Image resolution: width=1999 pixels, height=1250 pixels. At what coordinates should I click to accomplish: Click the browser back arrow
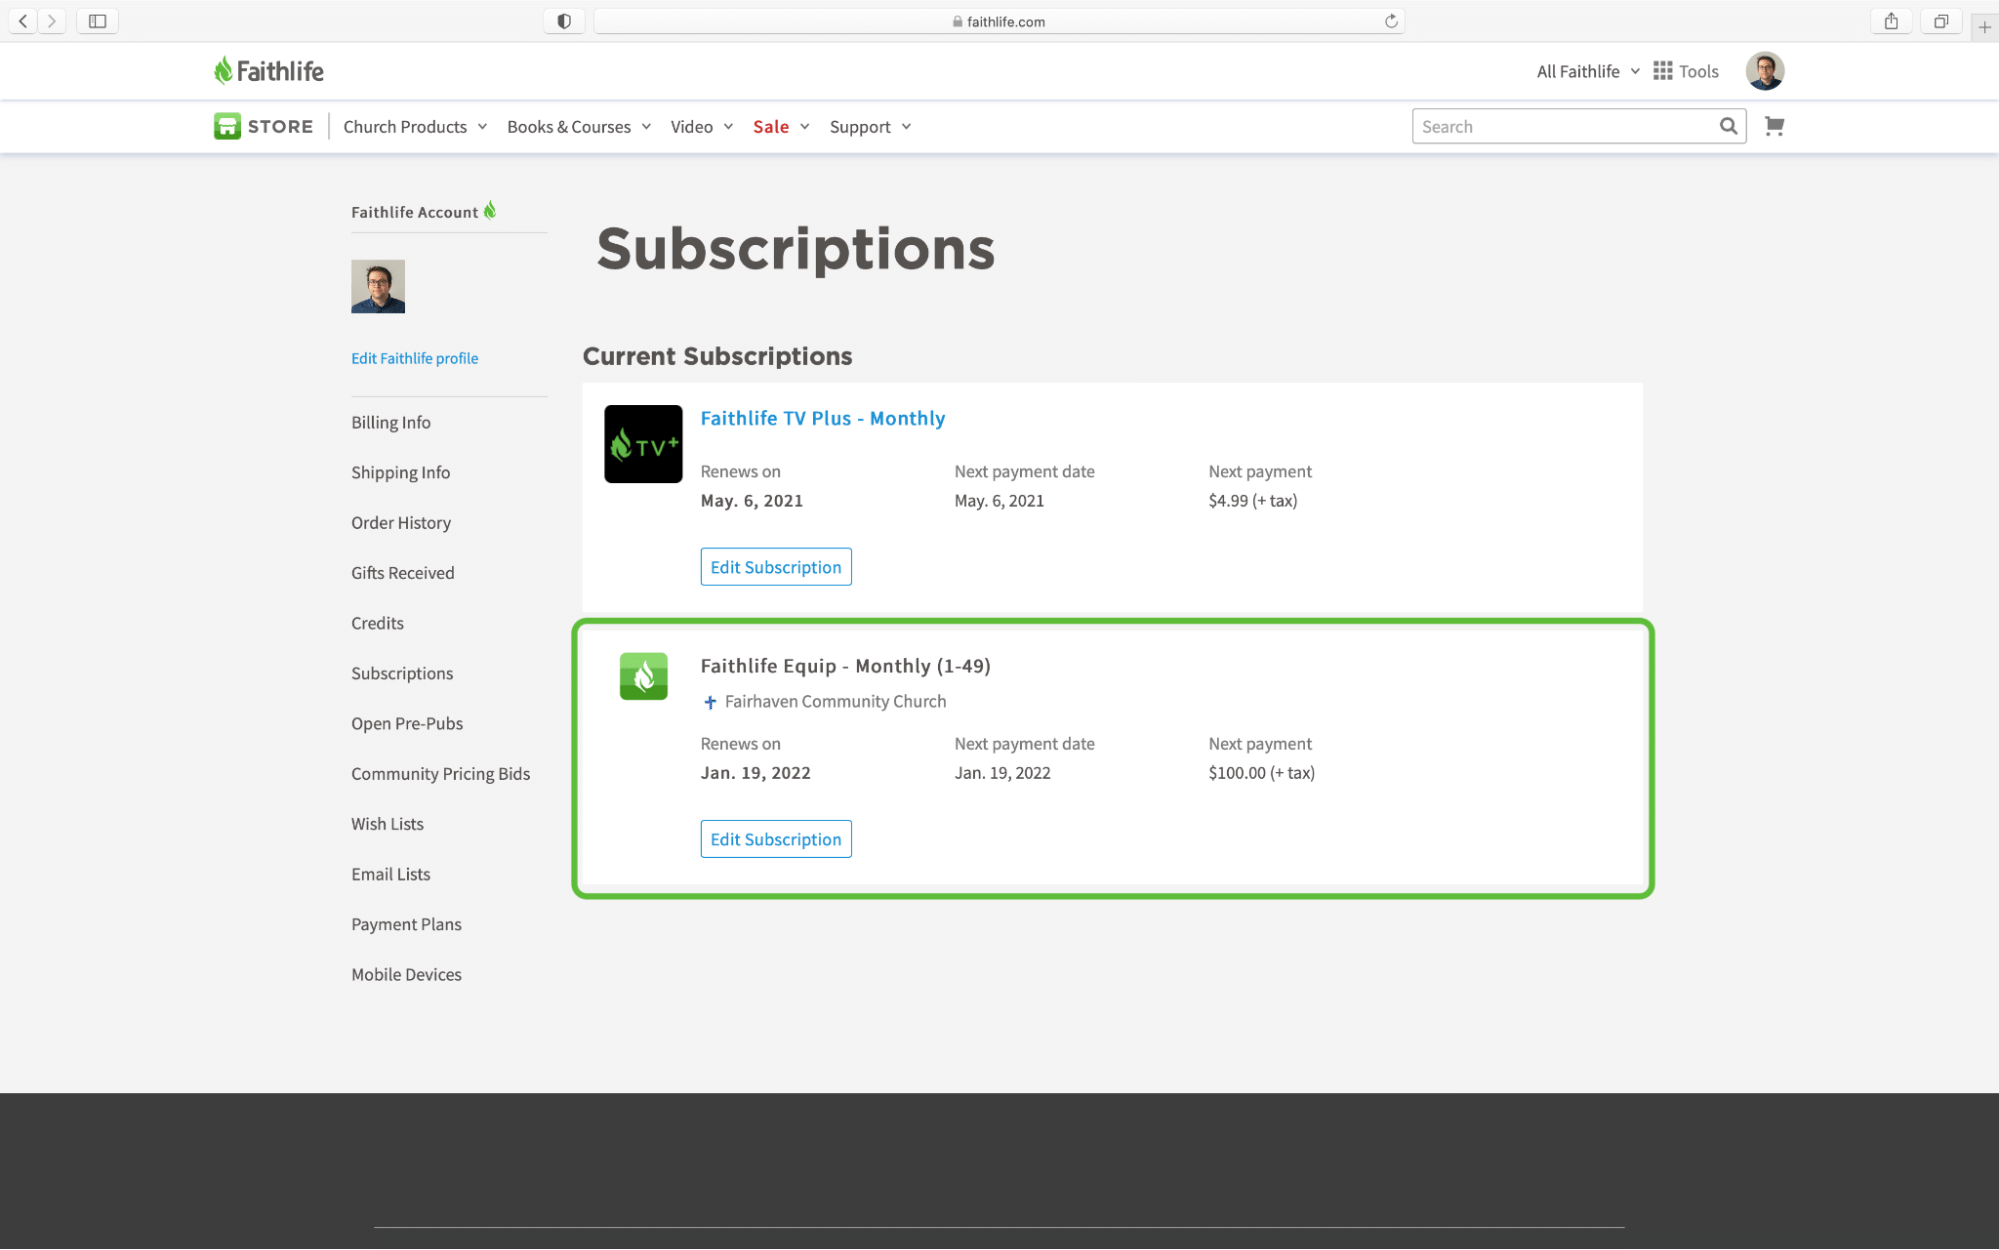pyautogui.click(x=23, y=21)
